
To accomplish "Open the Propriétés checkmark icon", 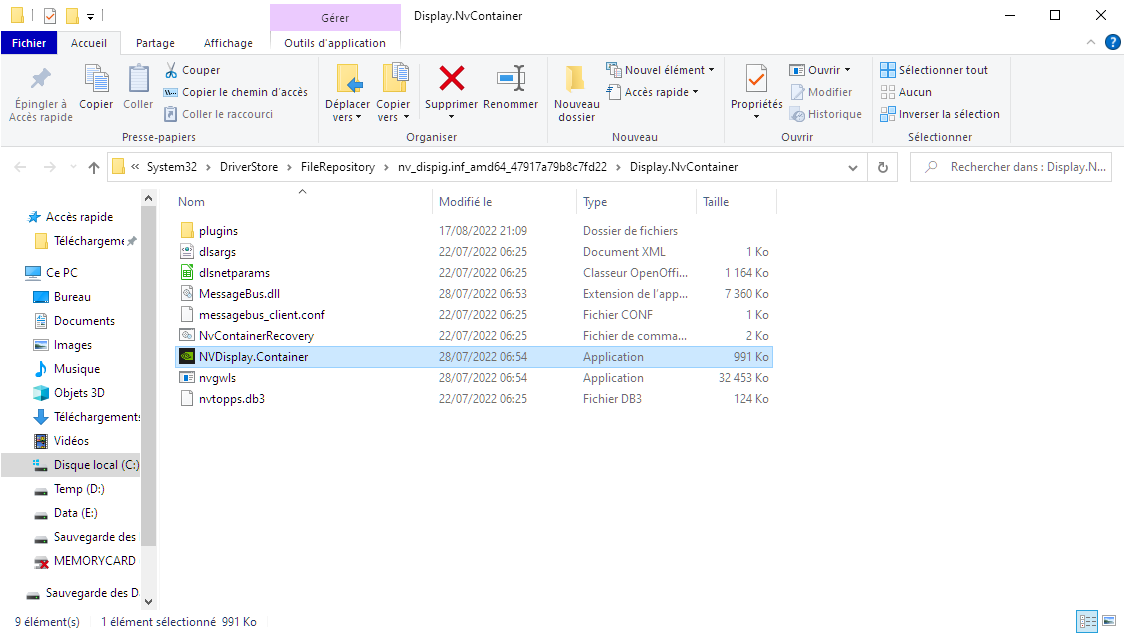I will click(756, 79).
